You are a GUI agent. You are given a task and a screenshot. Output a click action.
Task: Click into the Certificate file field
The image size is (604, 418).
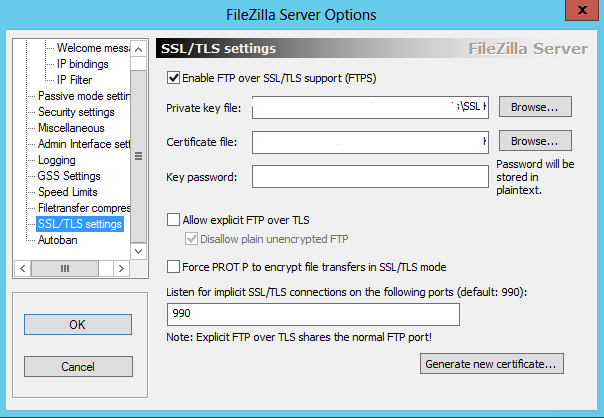click(370, 142)
